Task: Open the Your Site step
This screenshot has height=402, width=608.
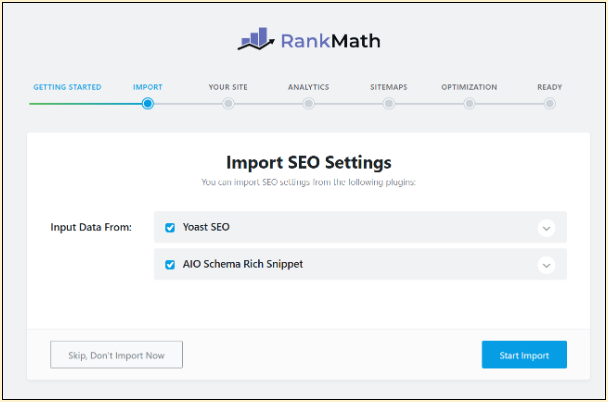Action: (228, 87)
